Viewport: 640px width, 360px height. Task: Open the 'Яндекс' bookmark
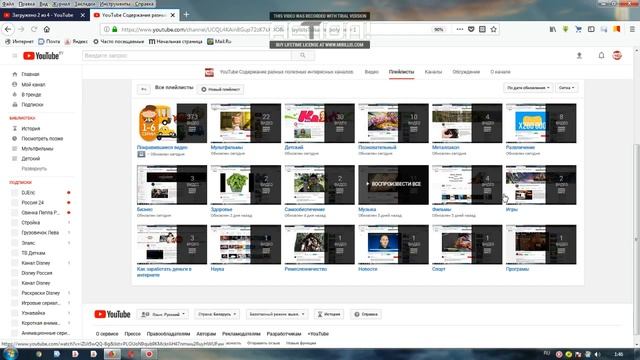pyautogui.click(x=76, y=42)
